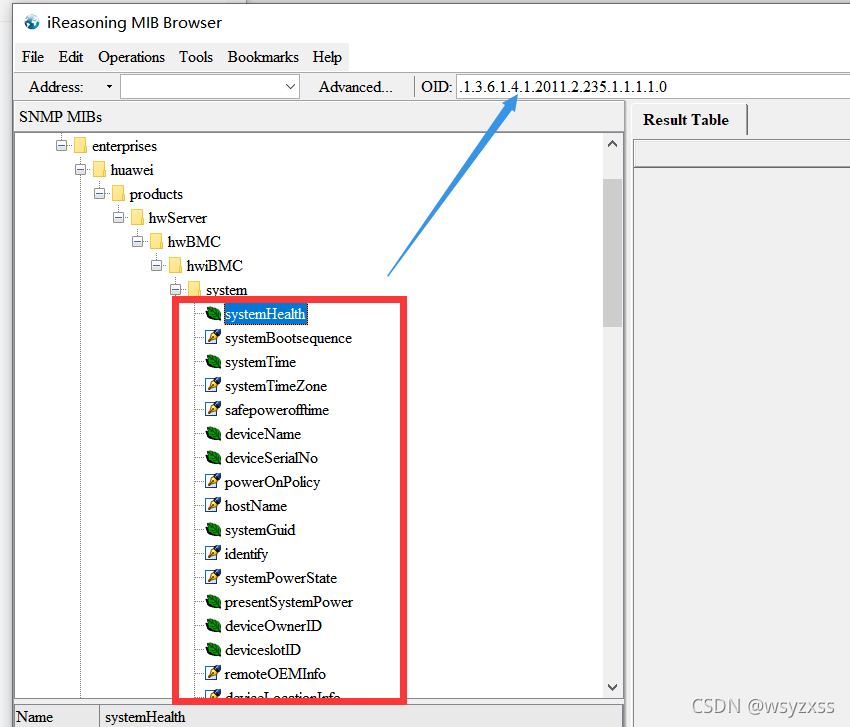The image size is (850, 727).
Task: Open the Help menu
Action: click(327, 57)
